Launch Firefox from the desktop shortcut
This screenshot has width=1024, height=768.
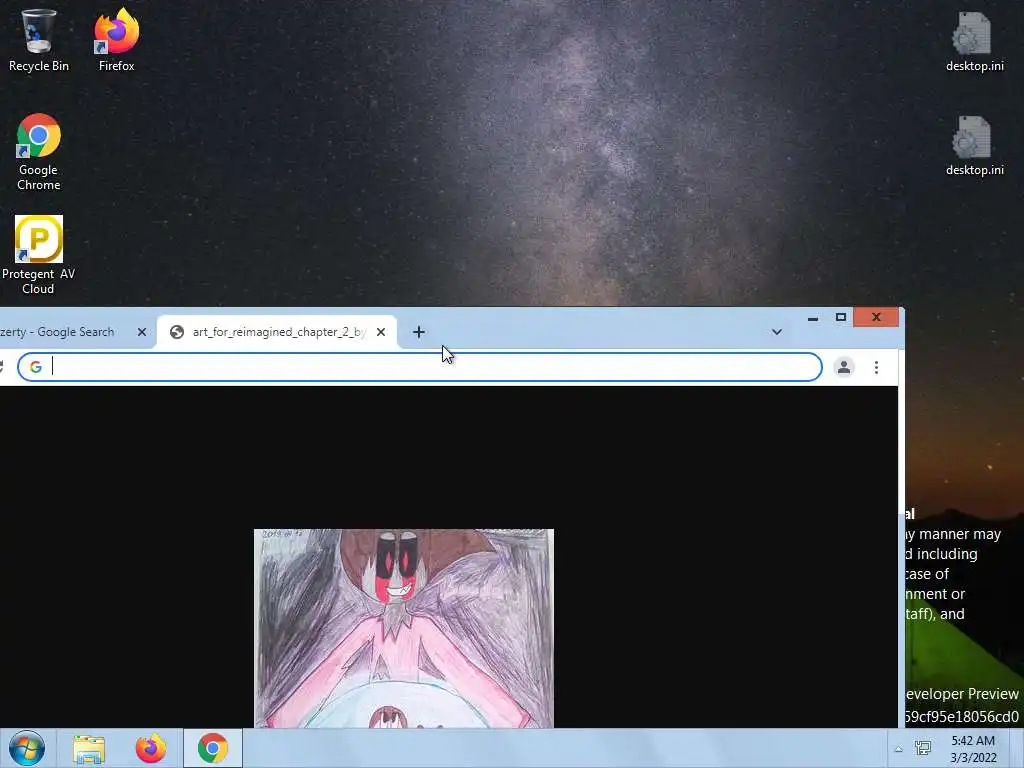point(116,40)
